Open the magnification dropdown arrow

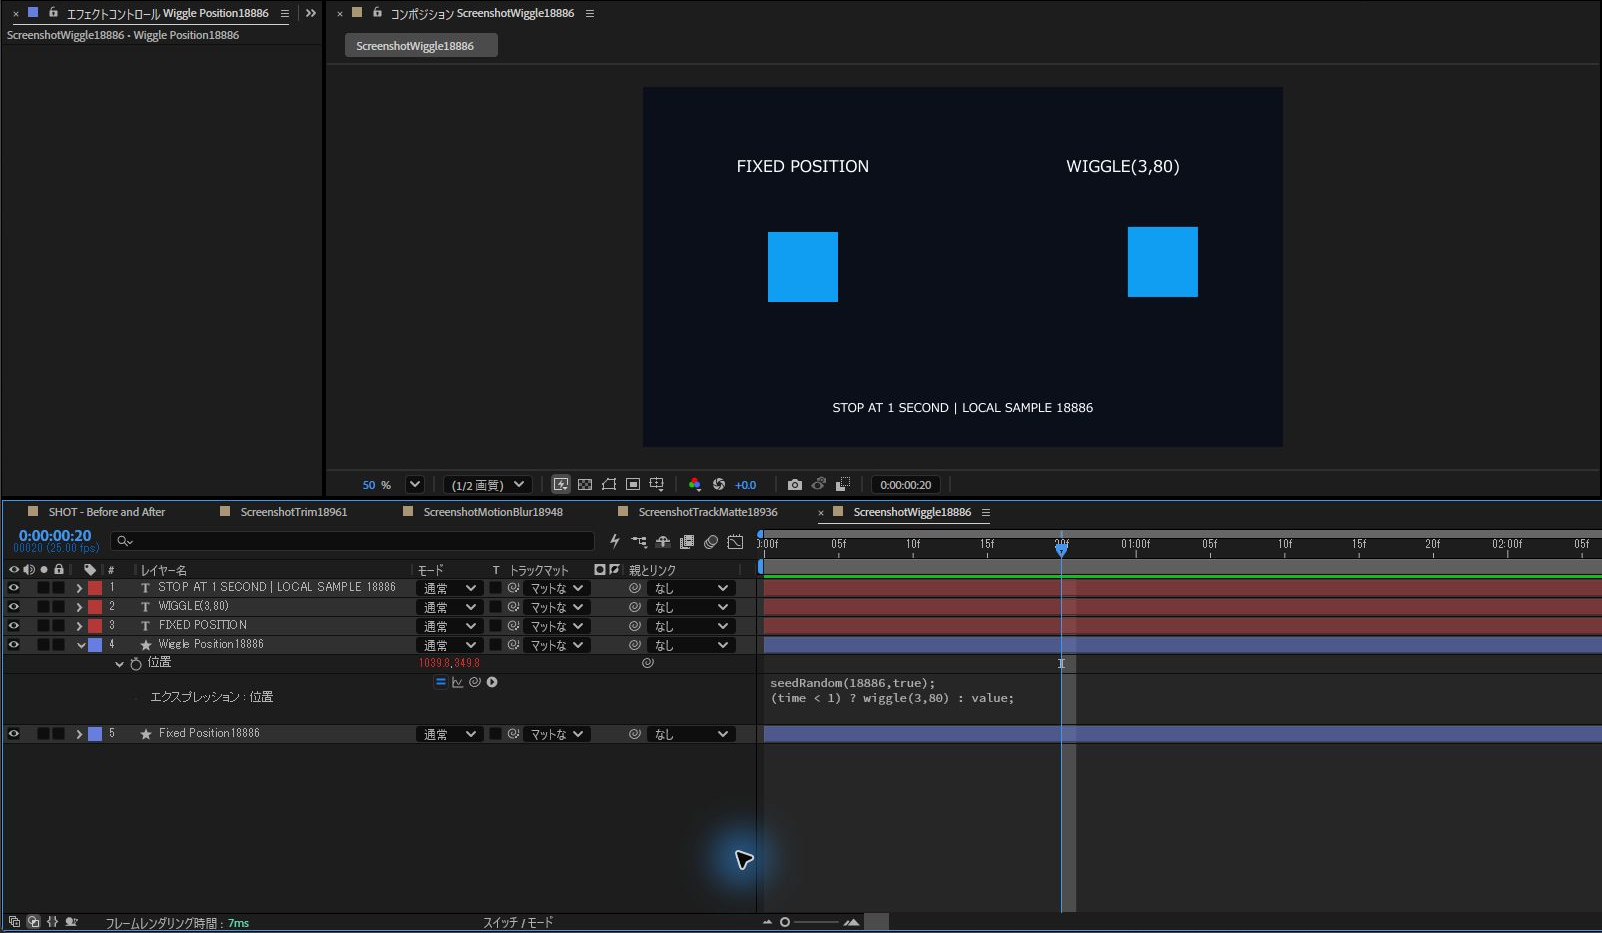point(415,484)
